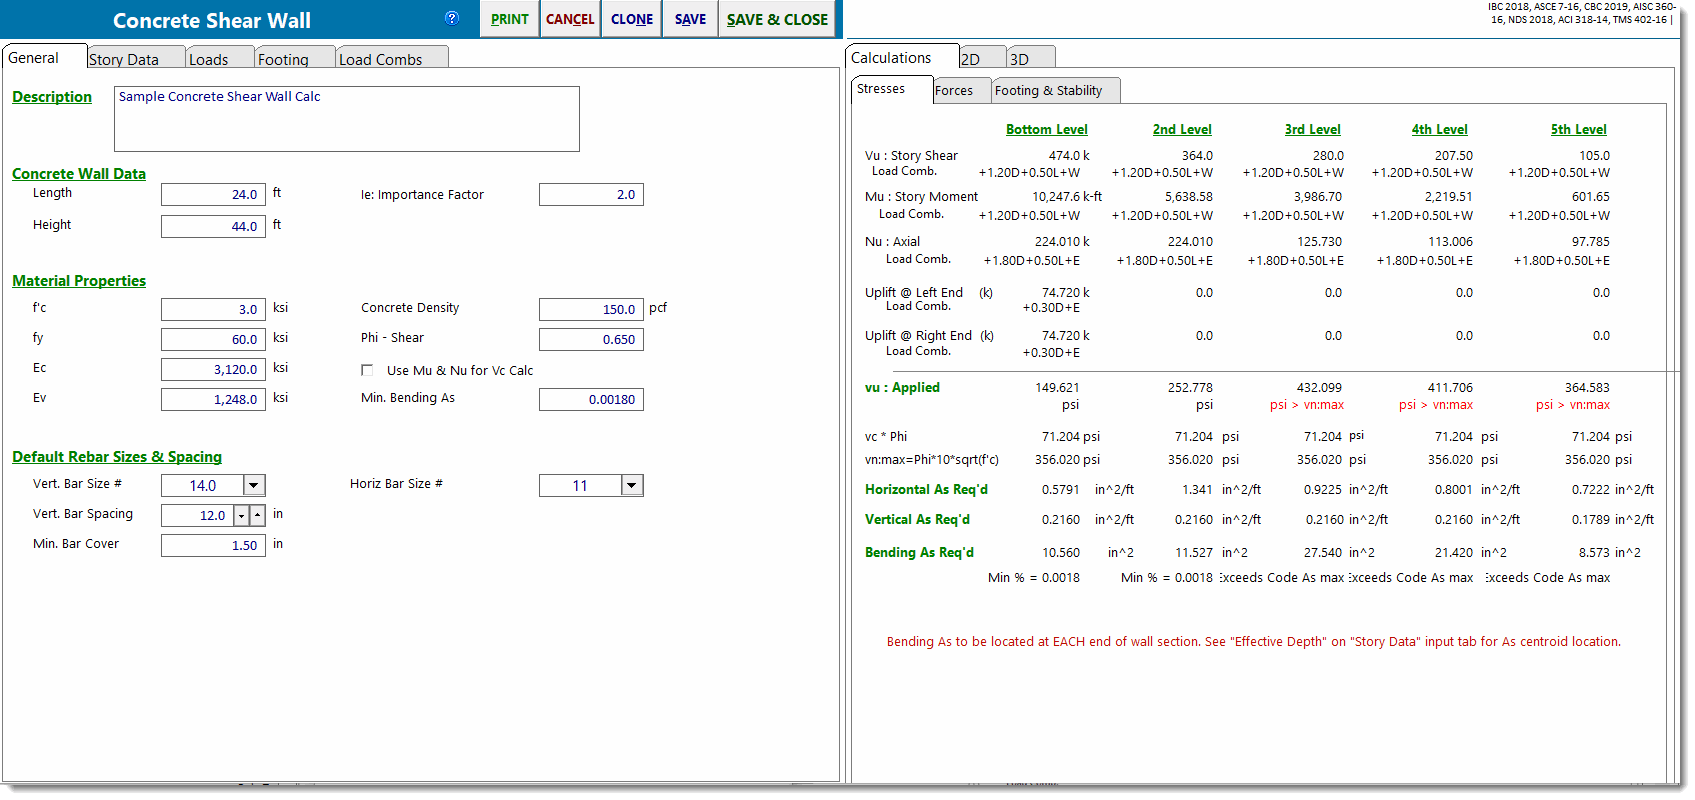Click the Description heading link

point(52,97)
